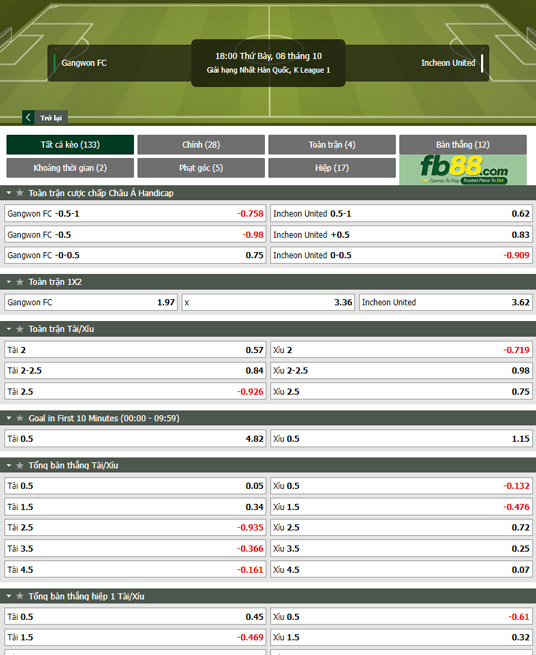This screenshot has height=655, width=536.
Task: Favorite the Toàn trận Tài/Xỉu star
Action: tap(20, 329)
